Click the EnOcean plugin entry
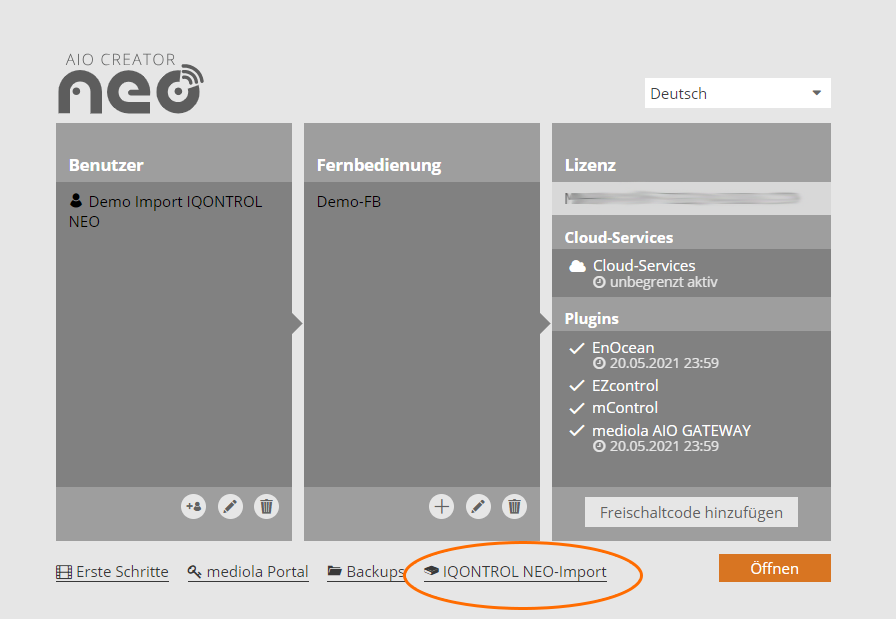The height and width of the screenshot is (619, 896). pos(623,348)
